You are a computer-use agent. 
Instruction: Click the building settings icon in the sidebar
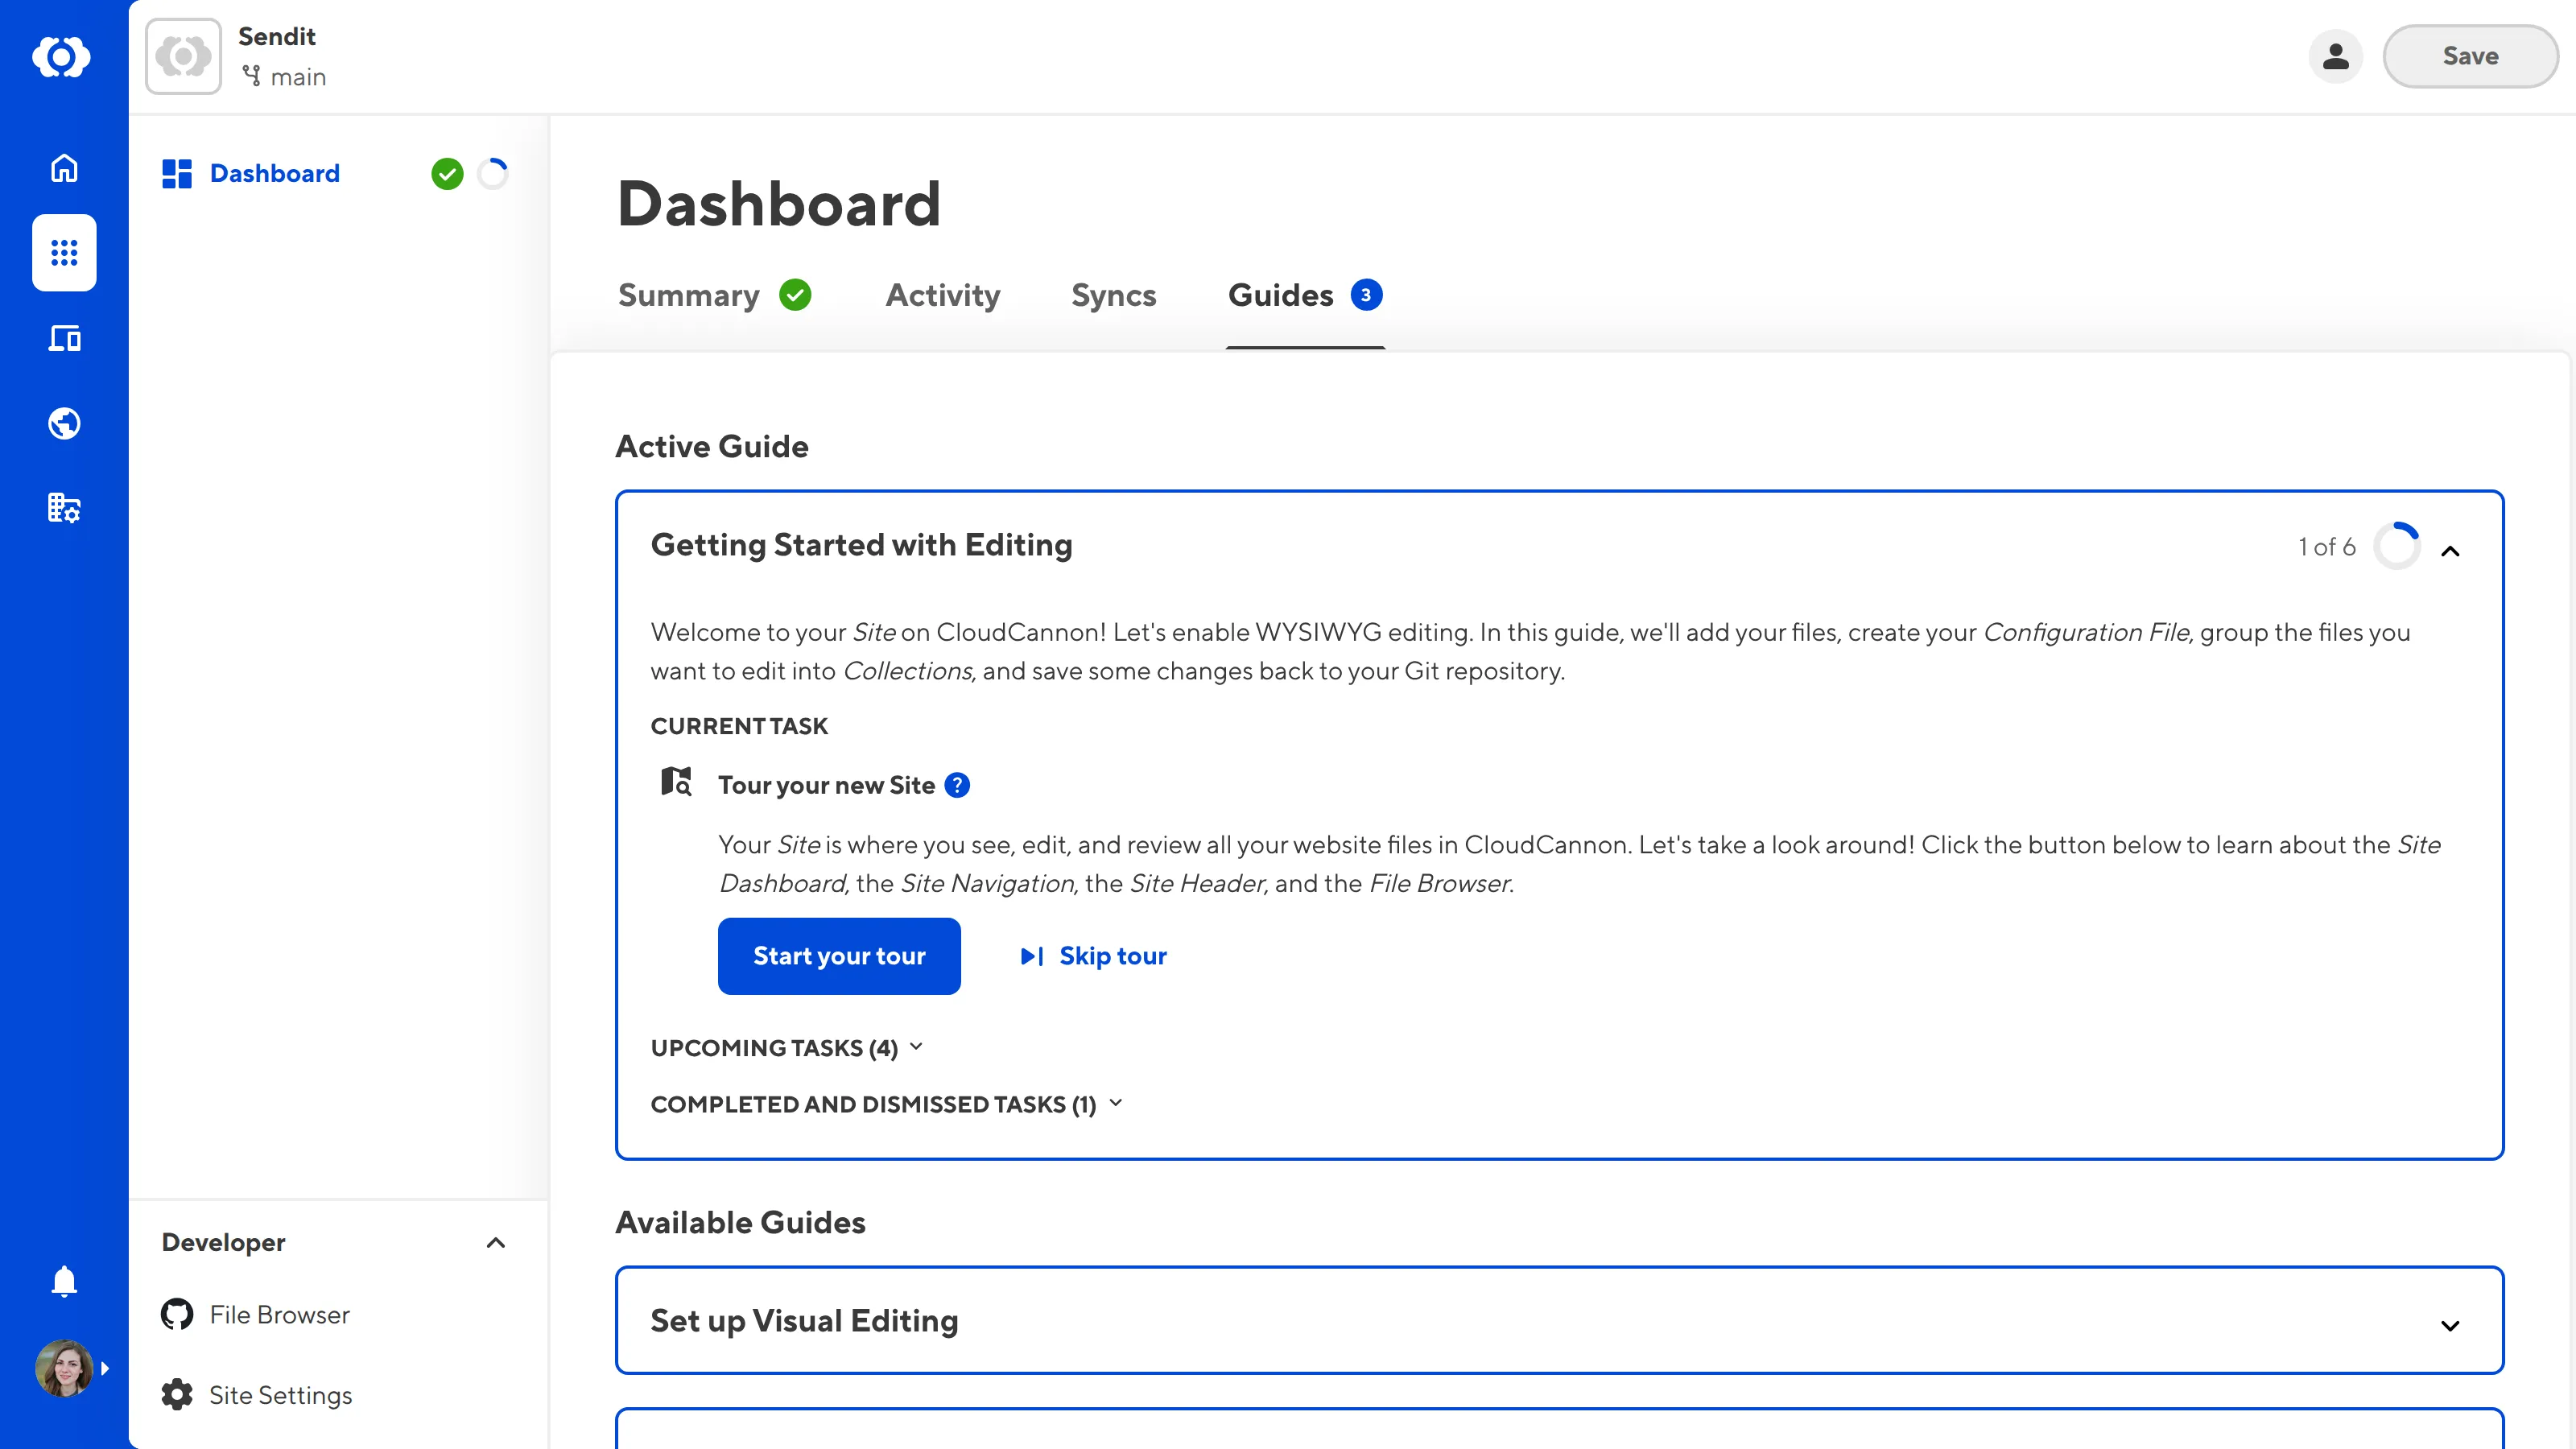pyautogui.click(x=63, y=508)
